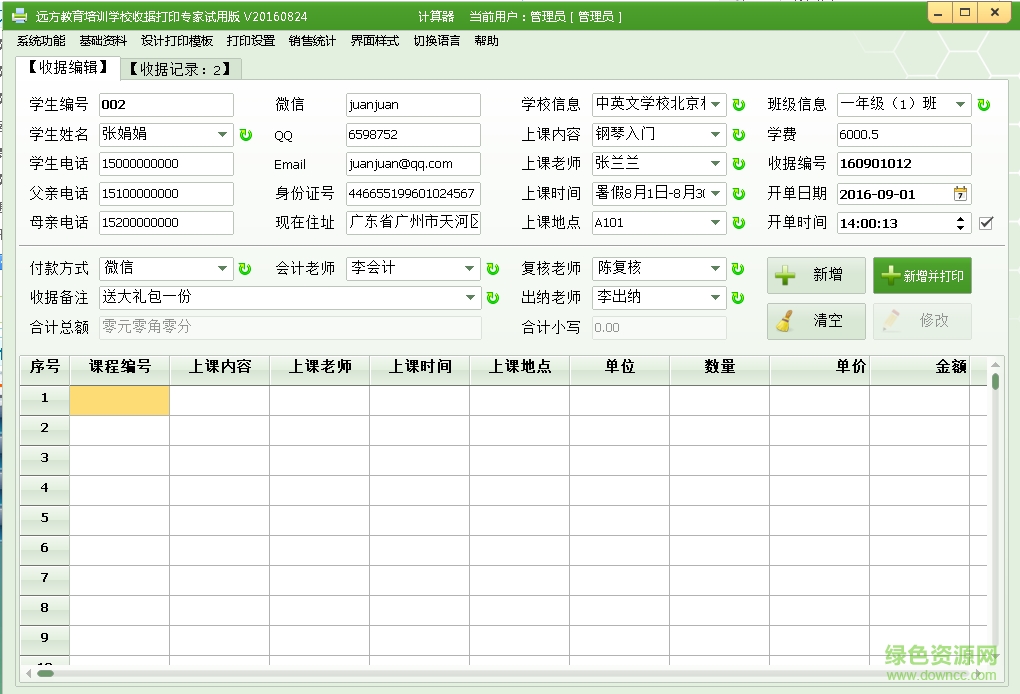Click the refresh icon next to 学校信息
This screenshot has width=1020, height=694.
(x=738, y=104)
